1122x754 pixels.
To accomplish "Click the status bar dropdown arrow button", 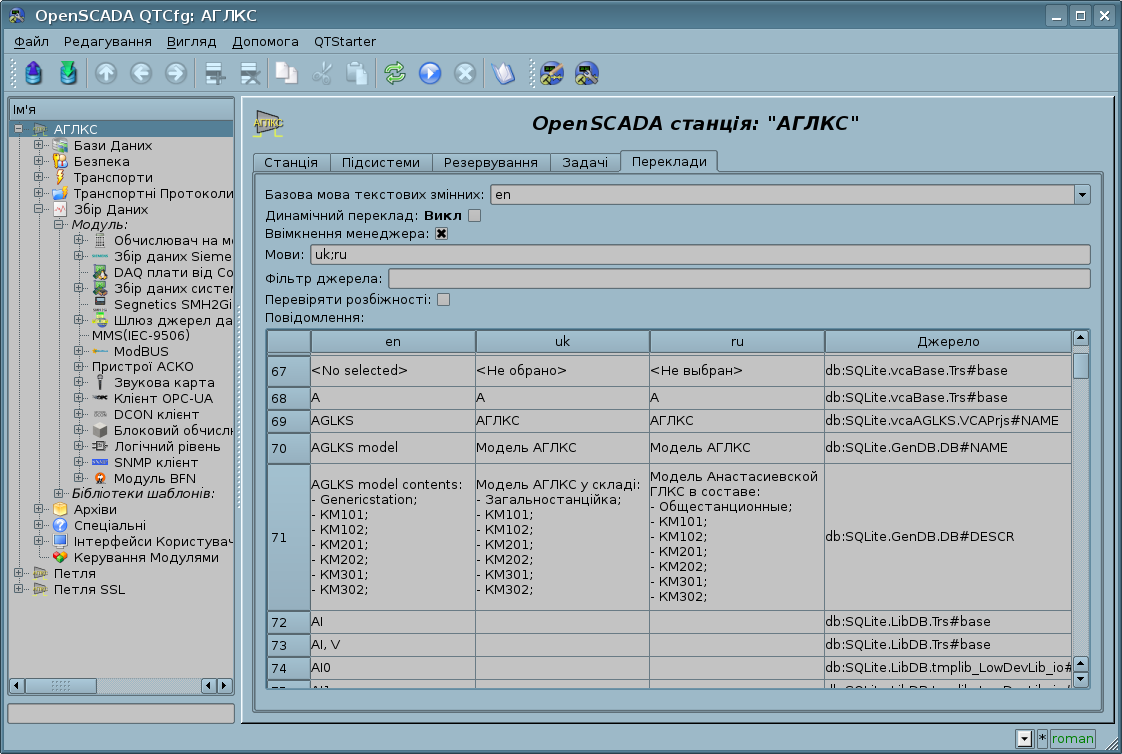I will click(x=1024, y=738).
